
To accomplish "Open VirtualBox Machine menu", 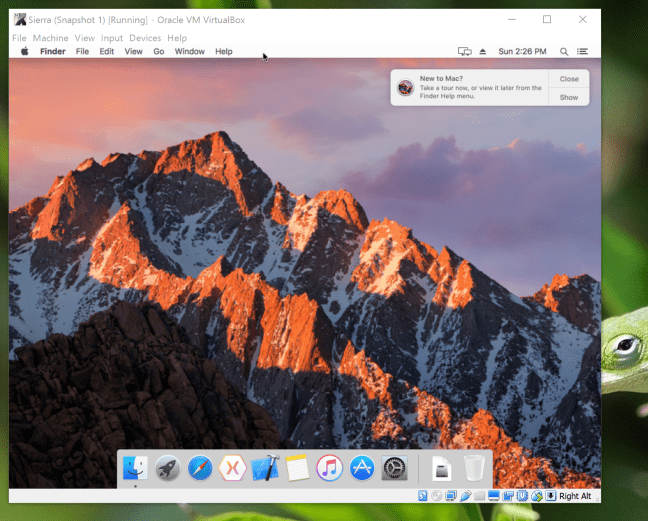I will [x=50, y=38].
